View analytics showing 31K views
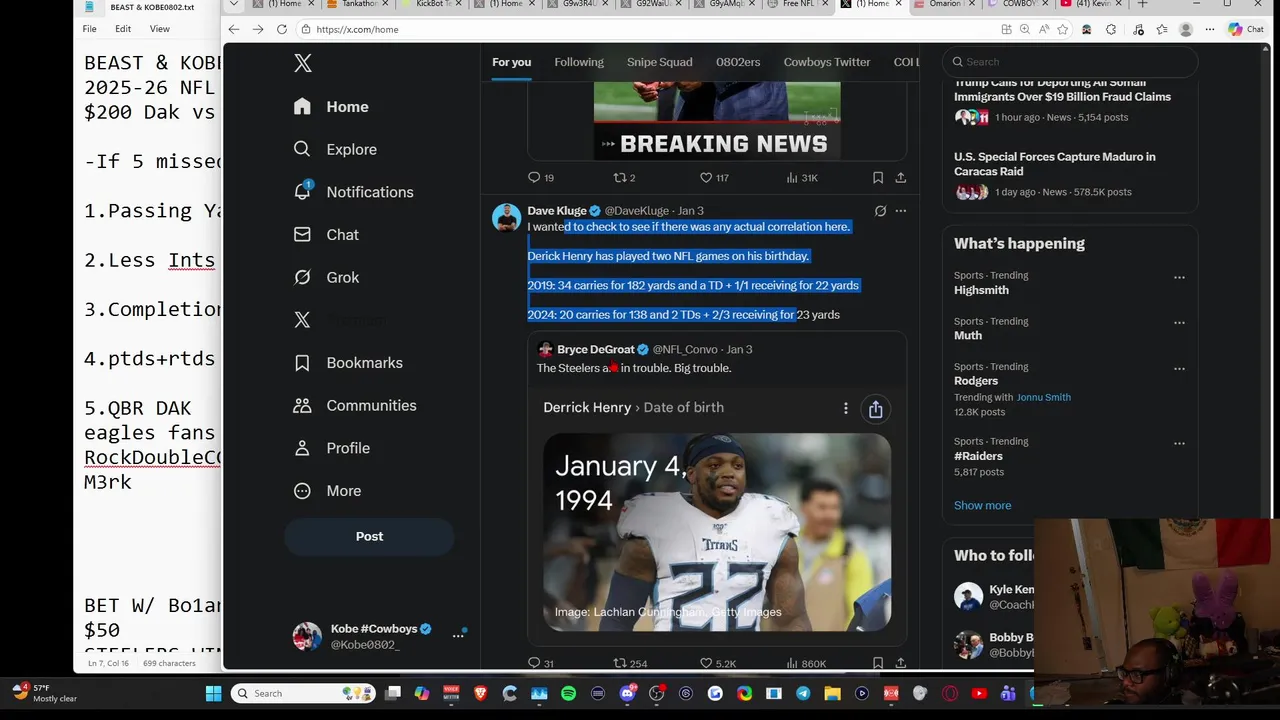 tap(802, 177)
